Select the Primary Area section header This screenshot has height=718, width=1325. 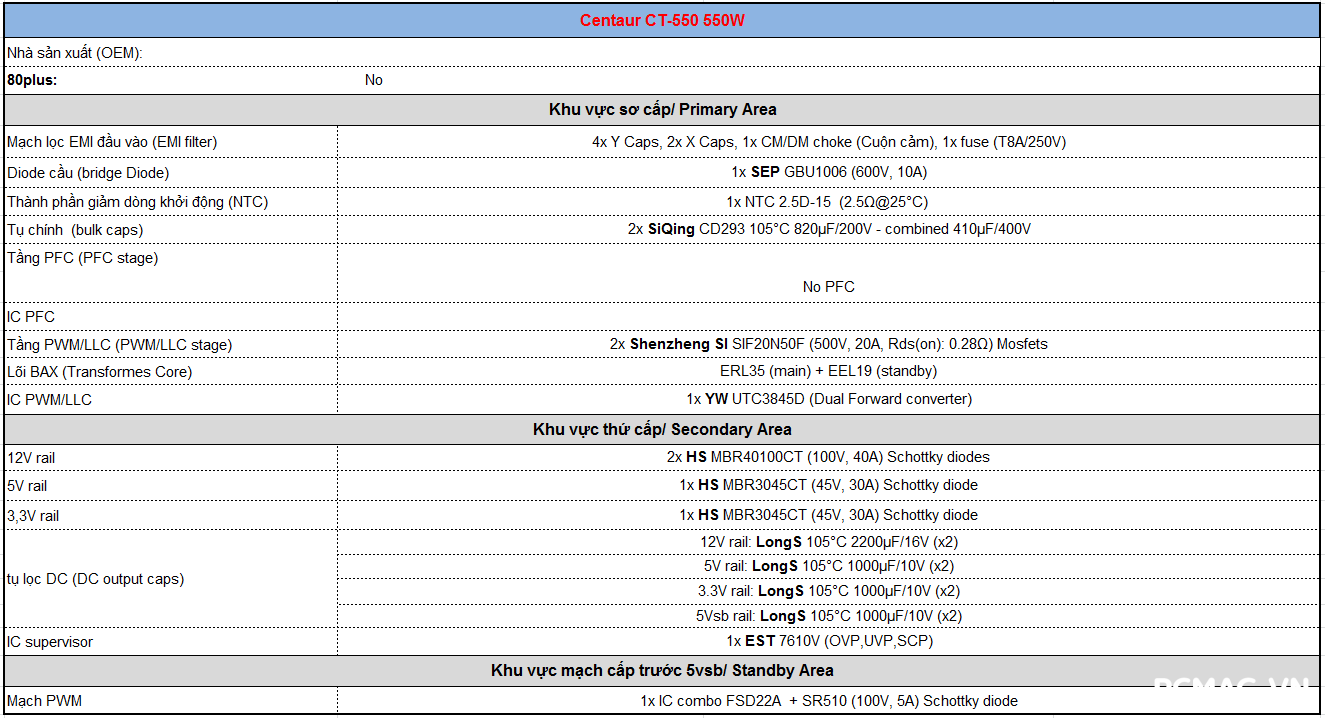pyautogui.click(x=662, y=110)
